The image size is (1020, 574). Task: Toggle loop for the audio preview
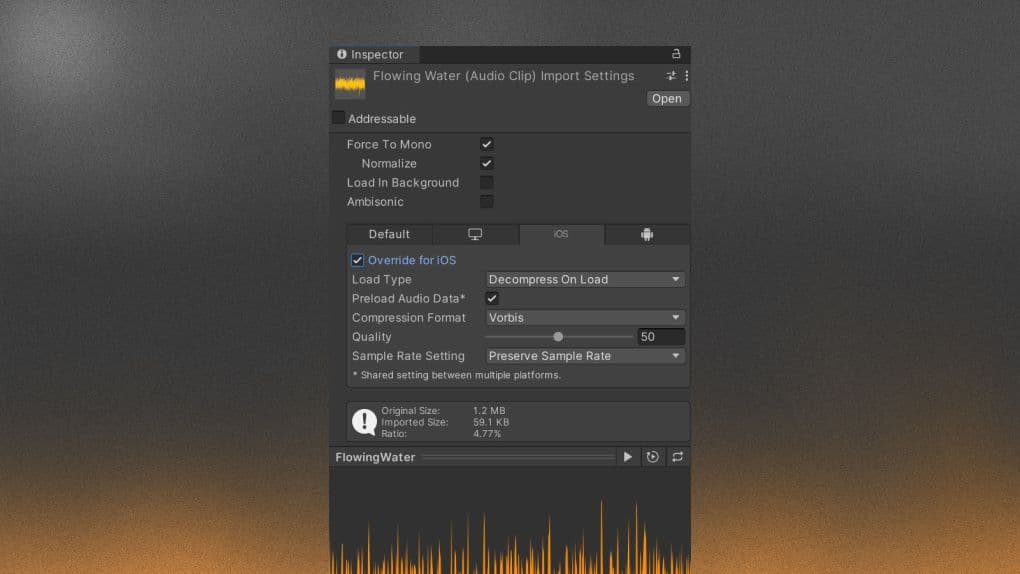(677, 457)
